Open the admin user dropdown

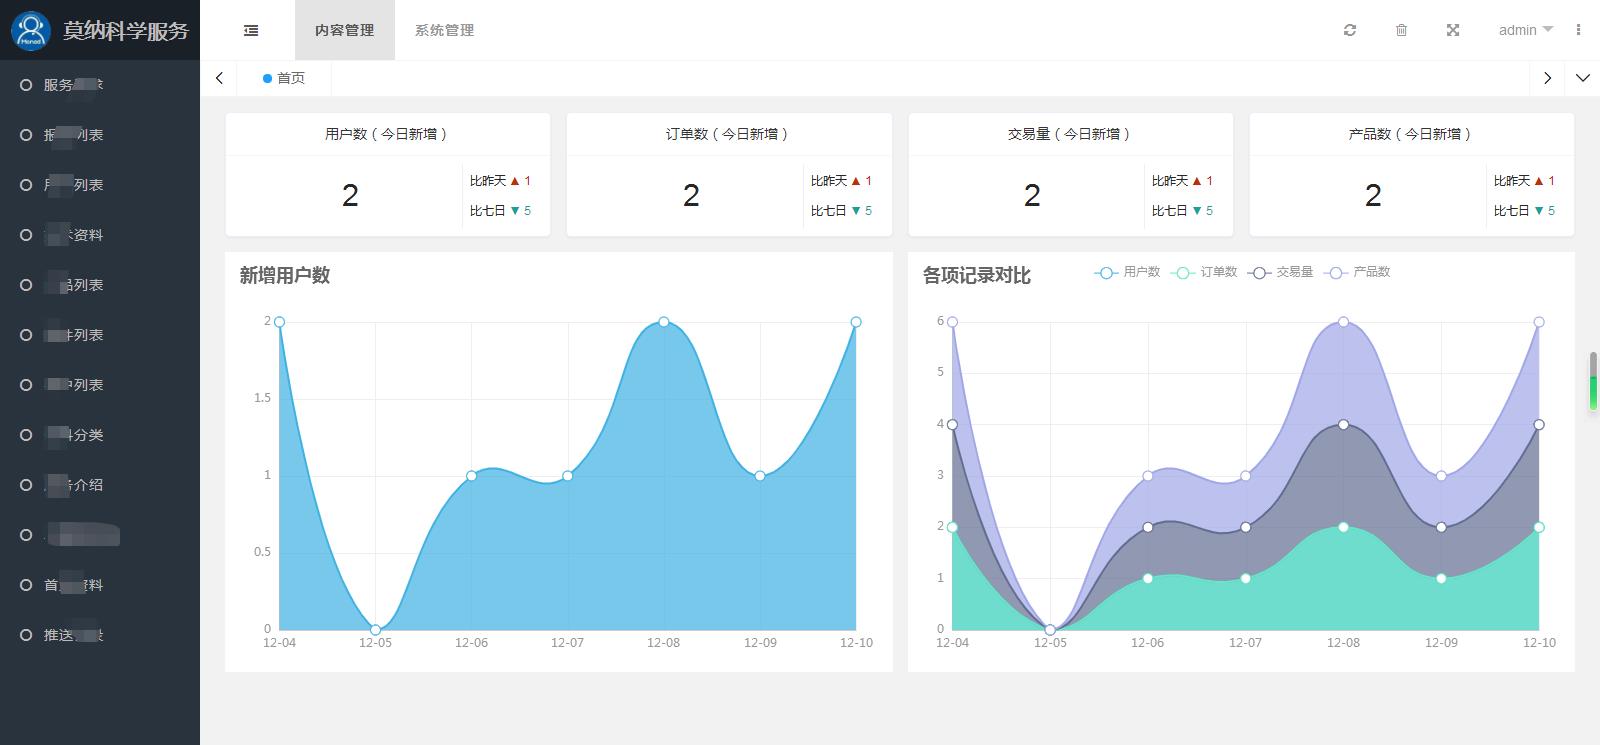click(x=1525, y=30)
